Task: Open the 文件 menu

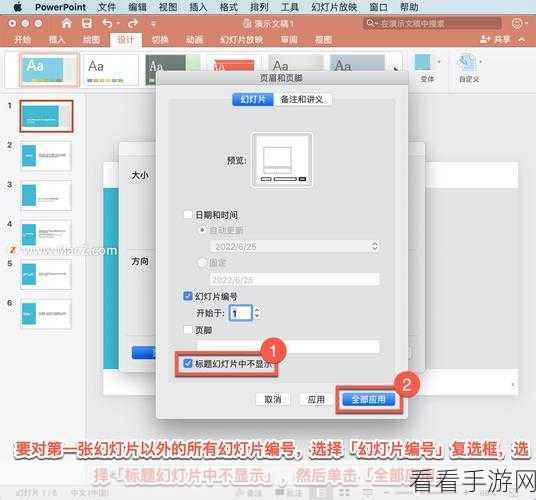Action: pyautogui.click(x=107, y=7)
